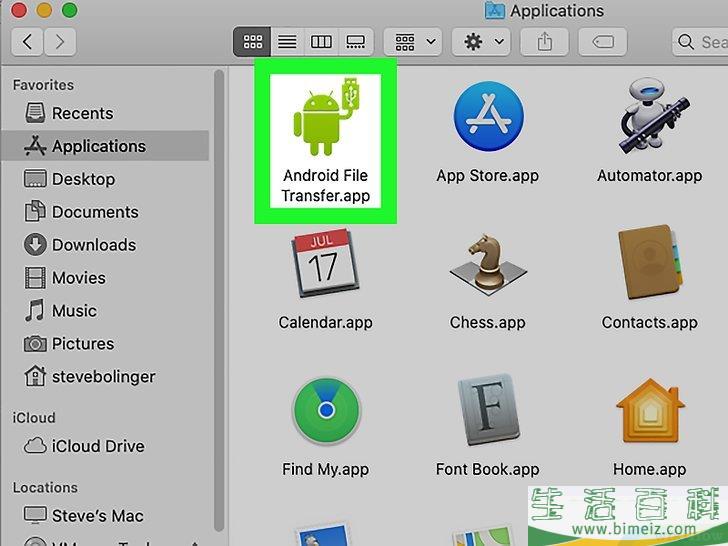Open the App Store app icon
Screen dimensions: 728x546
point(488,116)
